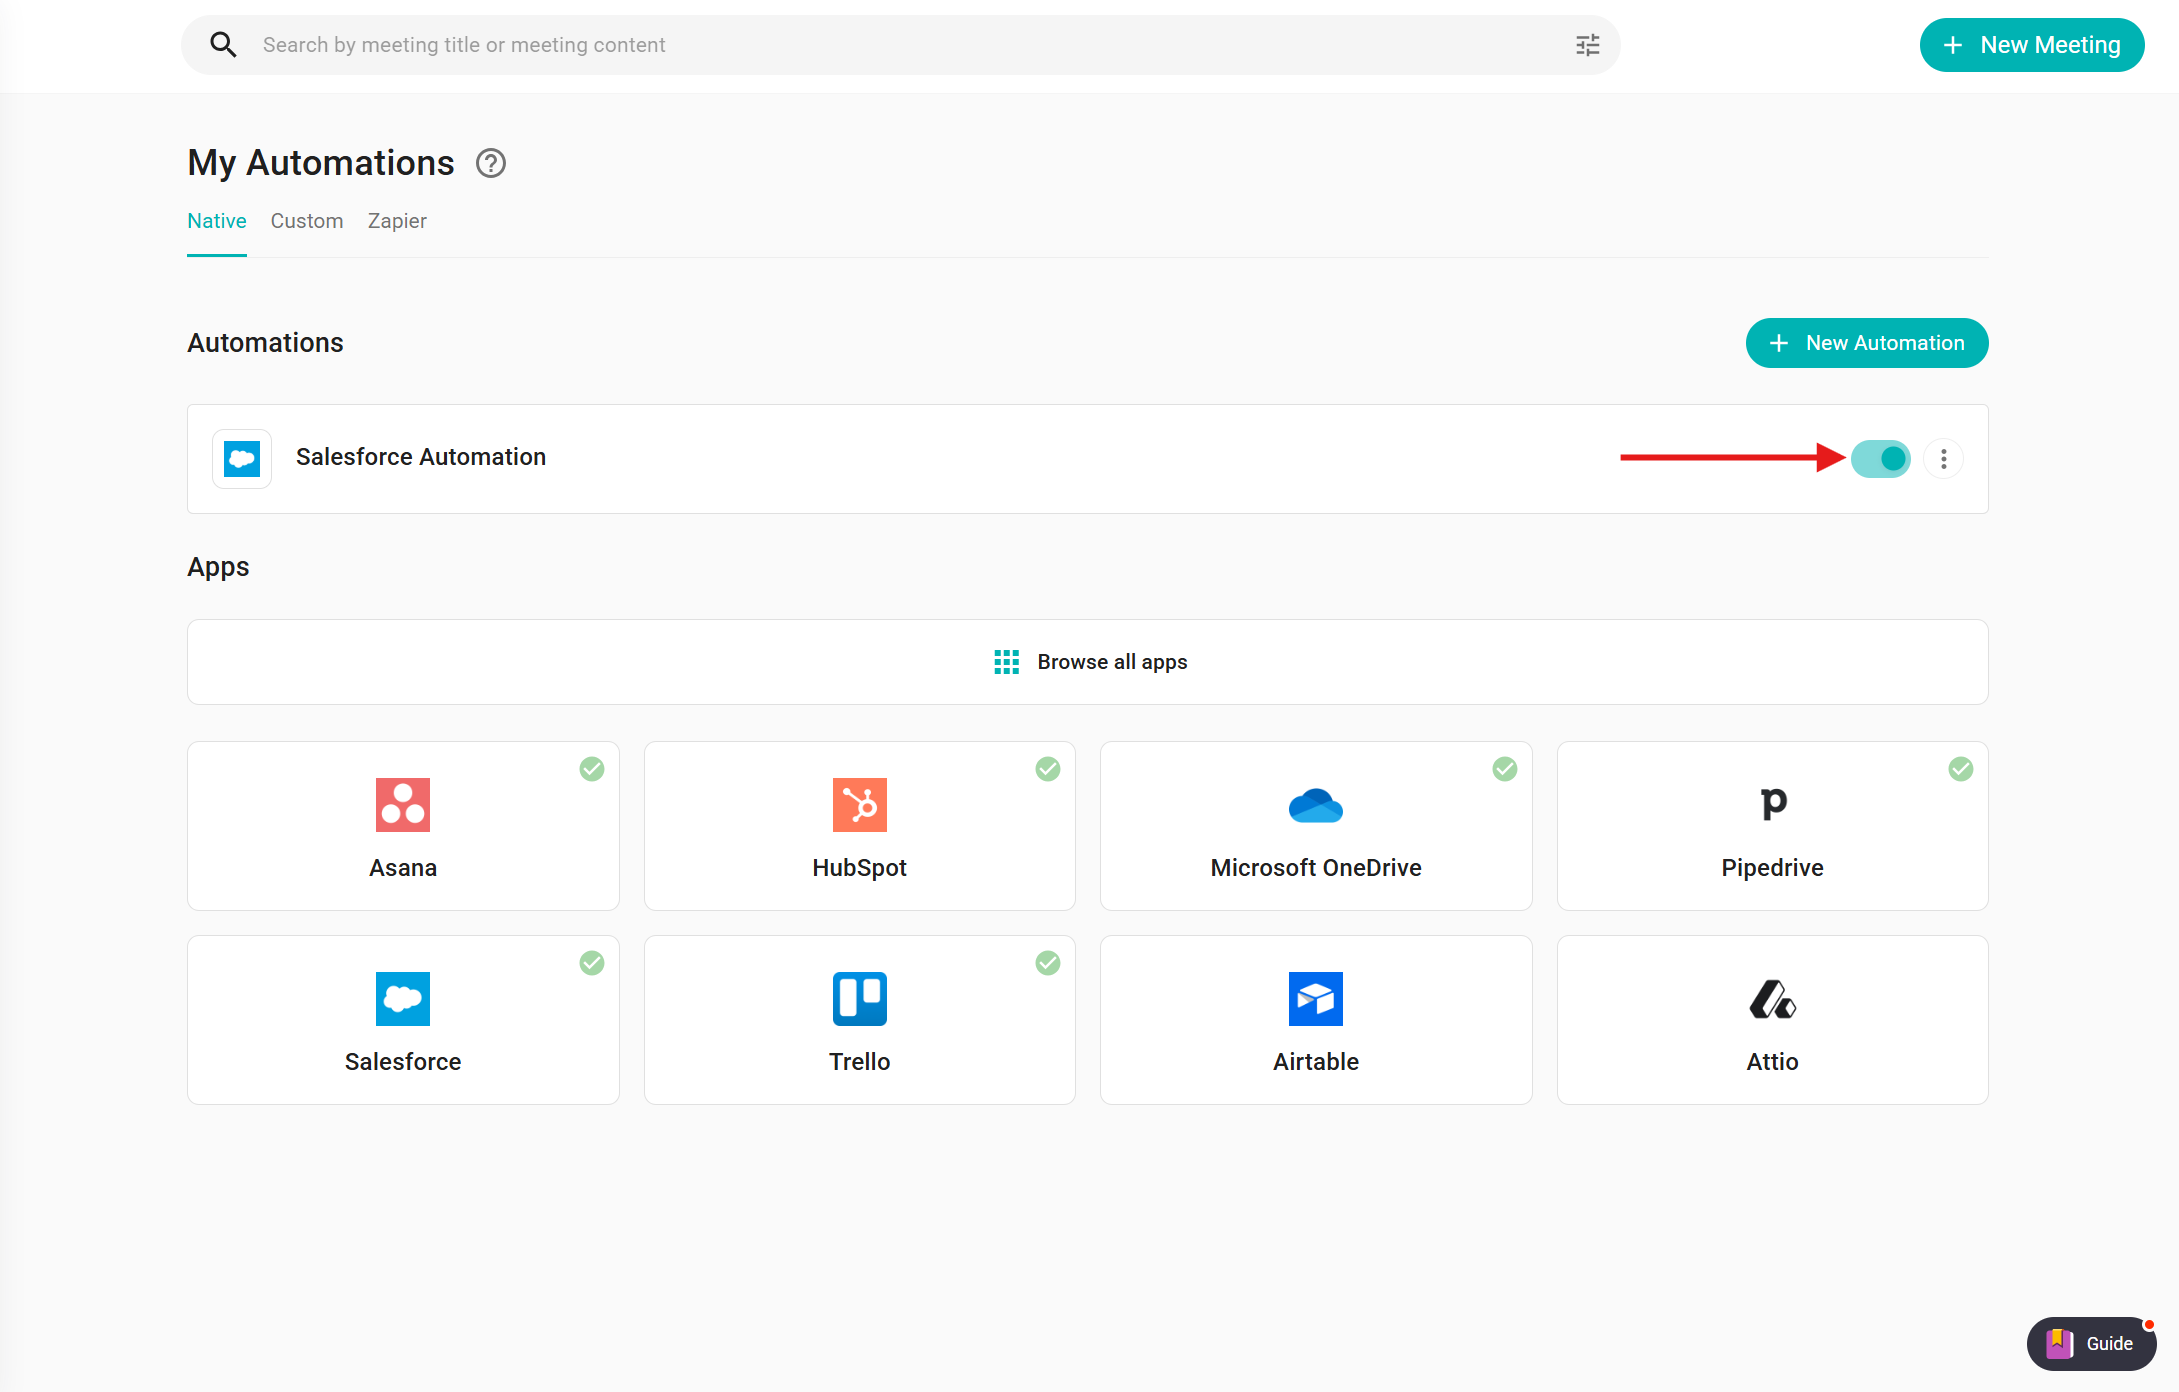The height and width of the screenshot is (1392, 2179).
Task: Switch to the Custom tab
Action: [306, 221]
